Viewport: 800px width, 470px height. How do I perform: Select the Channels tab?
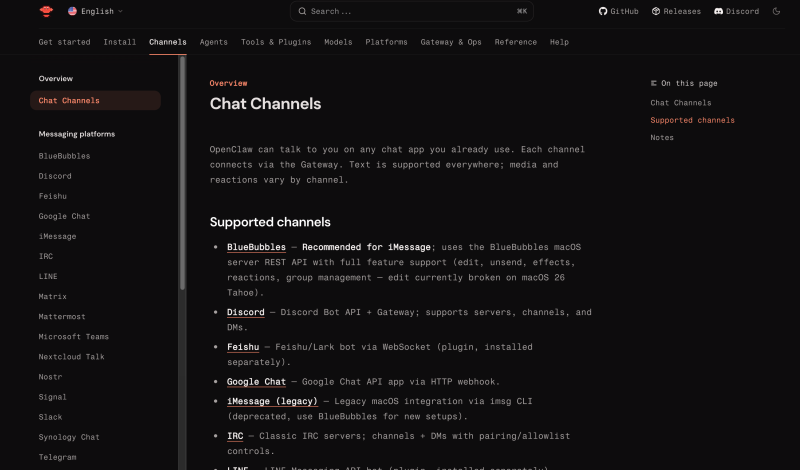pyautogui.click(x=167, y=42)
